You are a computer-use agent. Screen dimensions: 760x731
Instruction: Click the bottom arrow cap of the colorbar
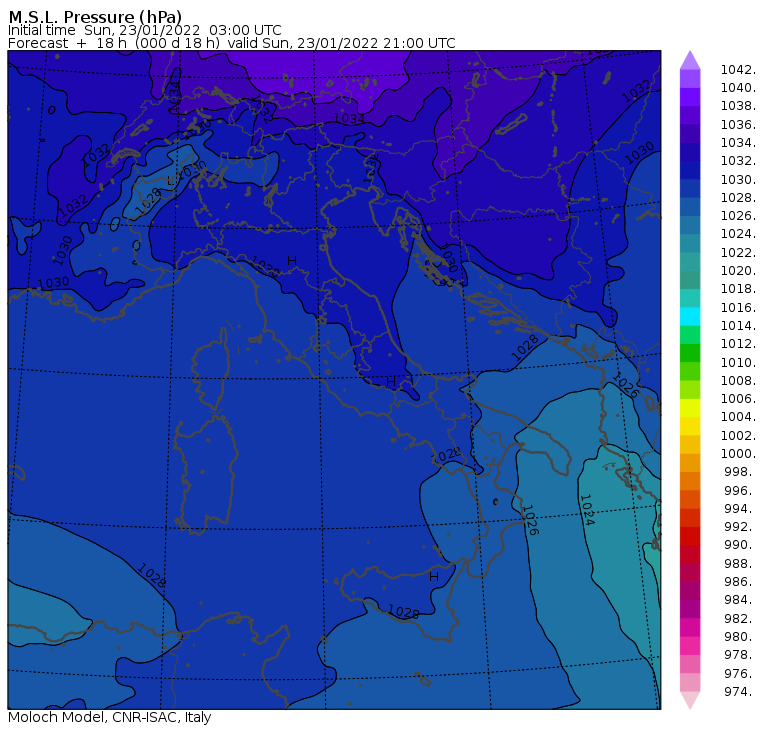point(690,700)
